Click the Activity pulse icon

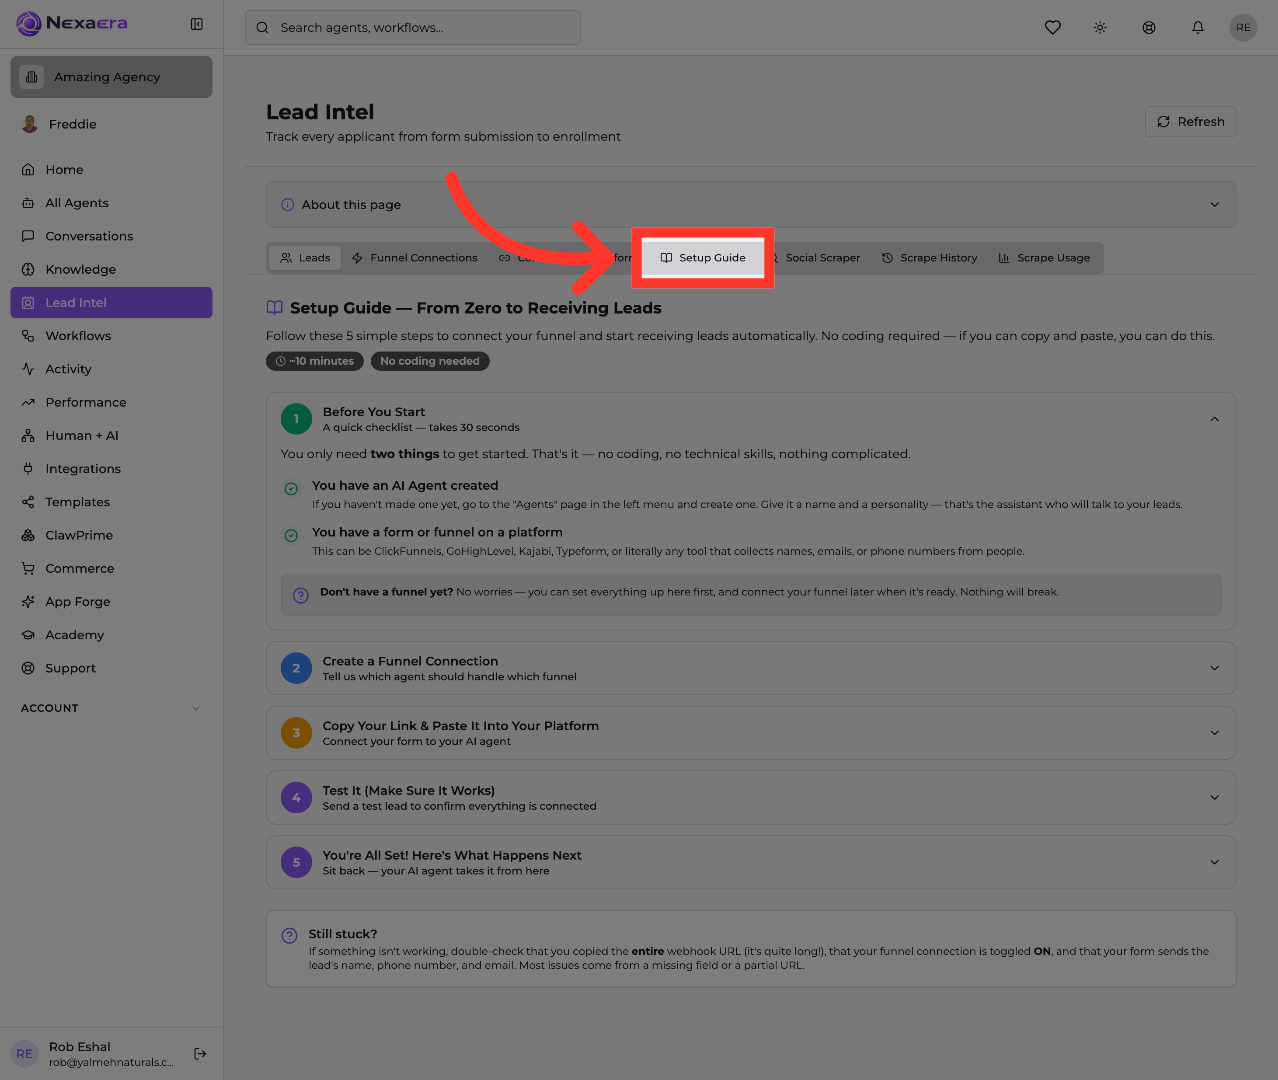coord(28,369)
